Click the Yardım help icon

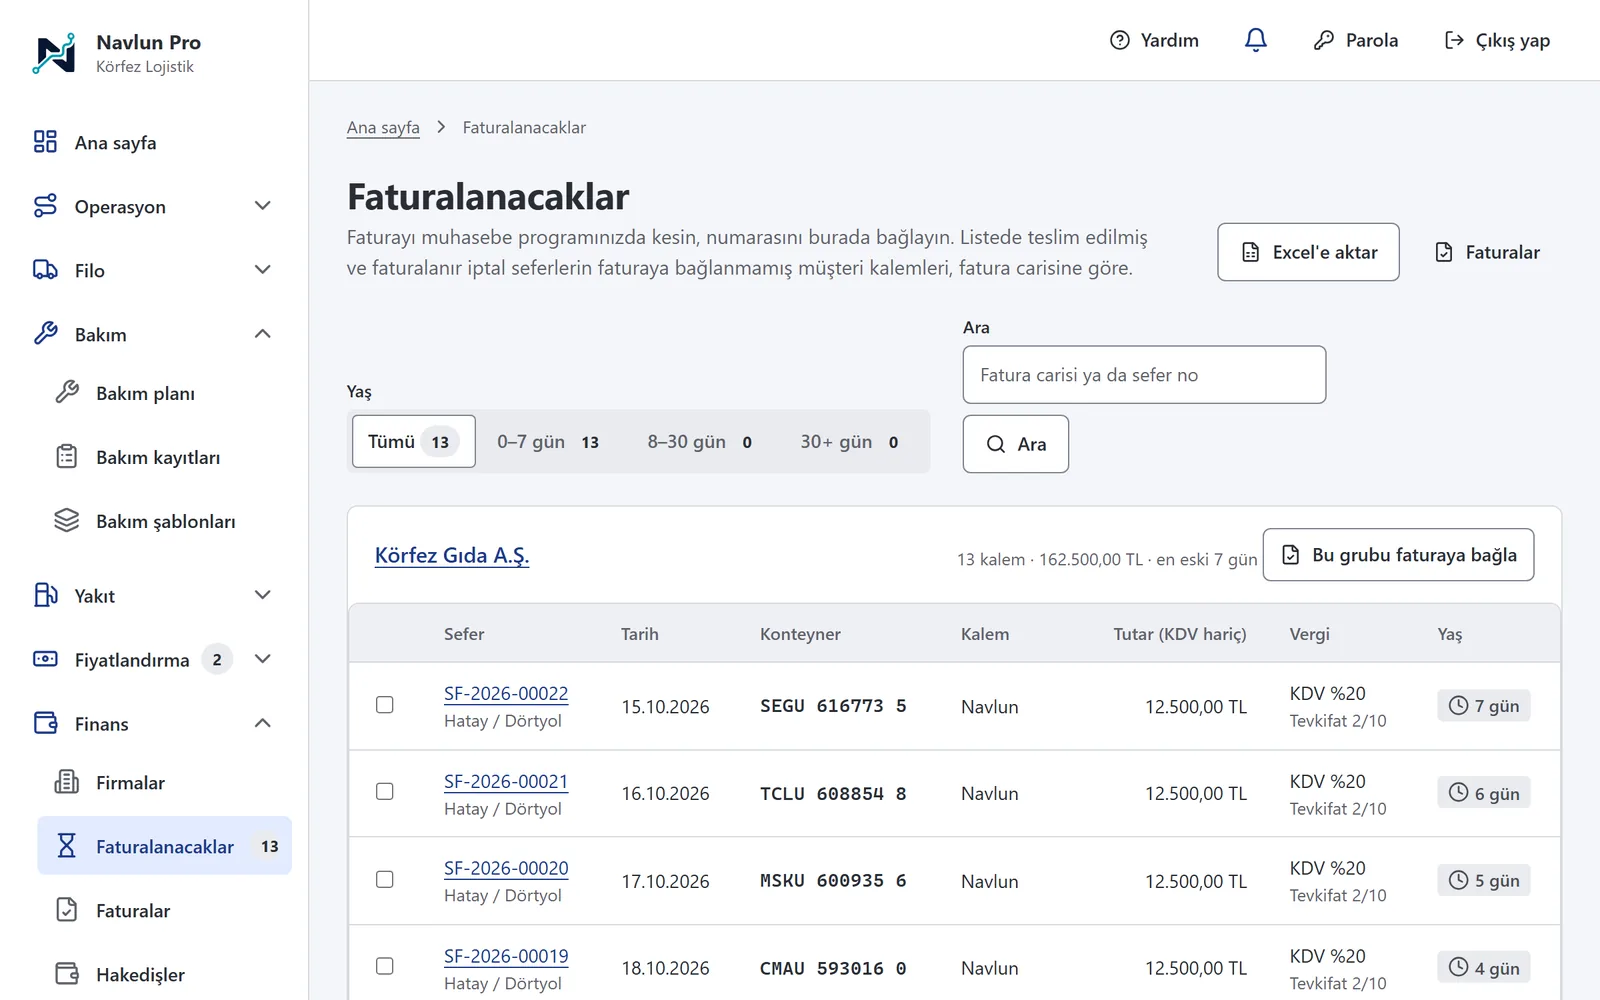coord(1120,40)
